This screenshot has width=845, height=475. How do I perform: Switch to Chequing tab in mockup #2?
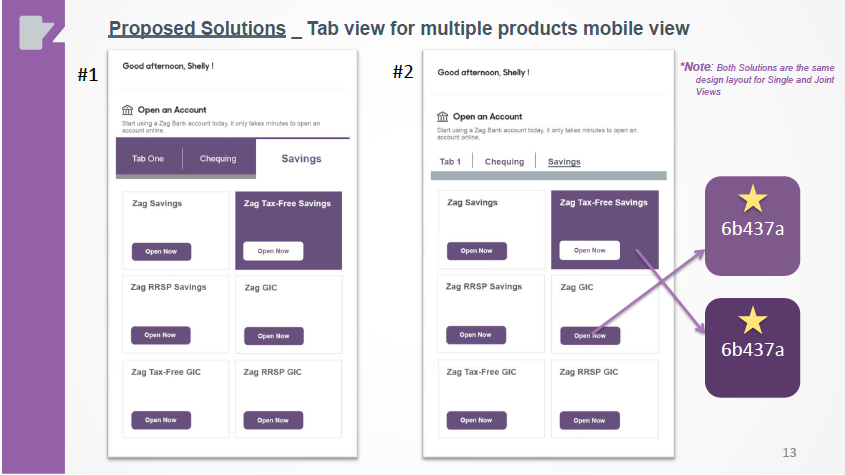click(505, 162)
